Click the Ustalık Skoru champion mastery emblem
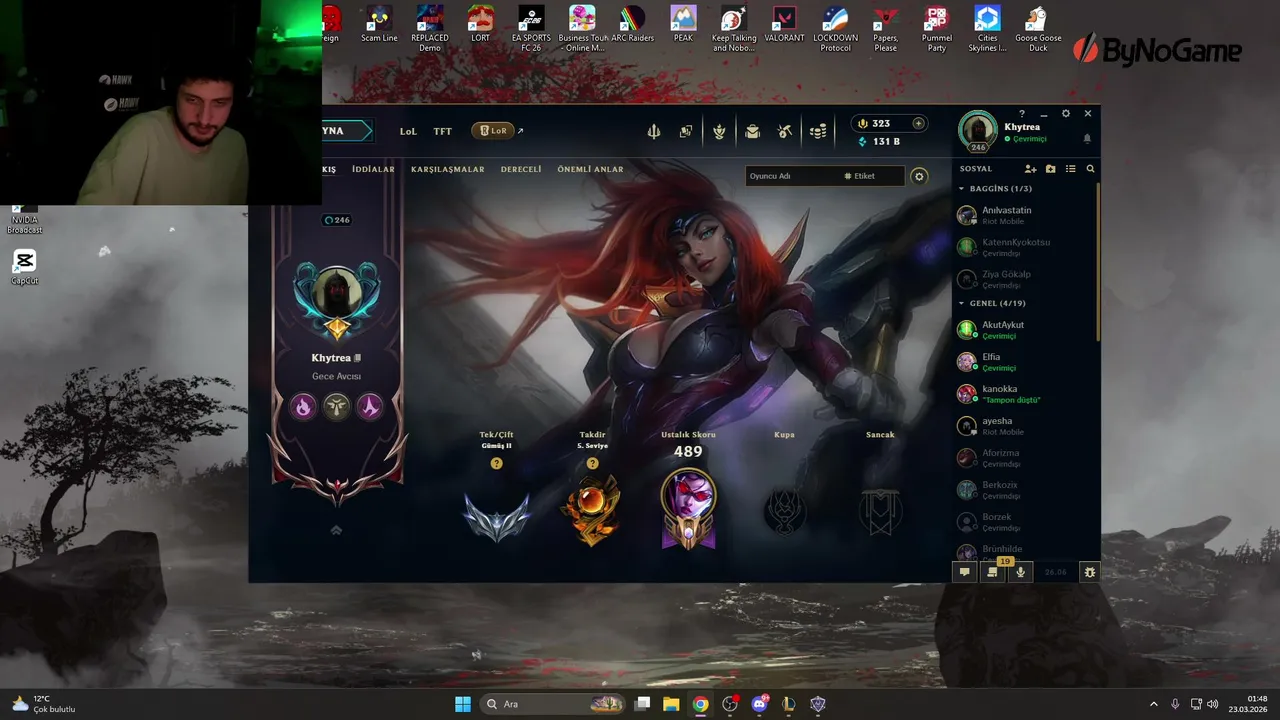Viewport: 1280px width, 720px height. (688, 509)
